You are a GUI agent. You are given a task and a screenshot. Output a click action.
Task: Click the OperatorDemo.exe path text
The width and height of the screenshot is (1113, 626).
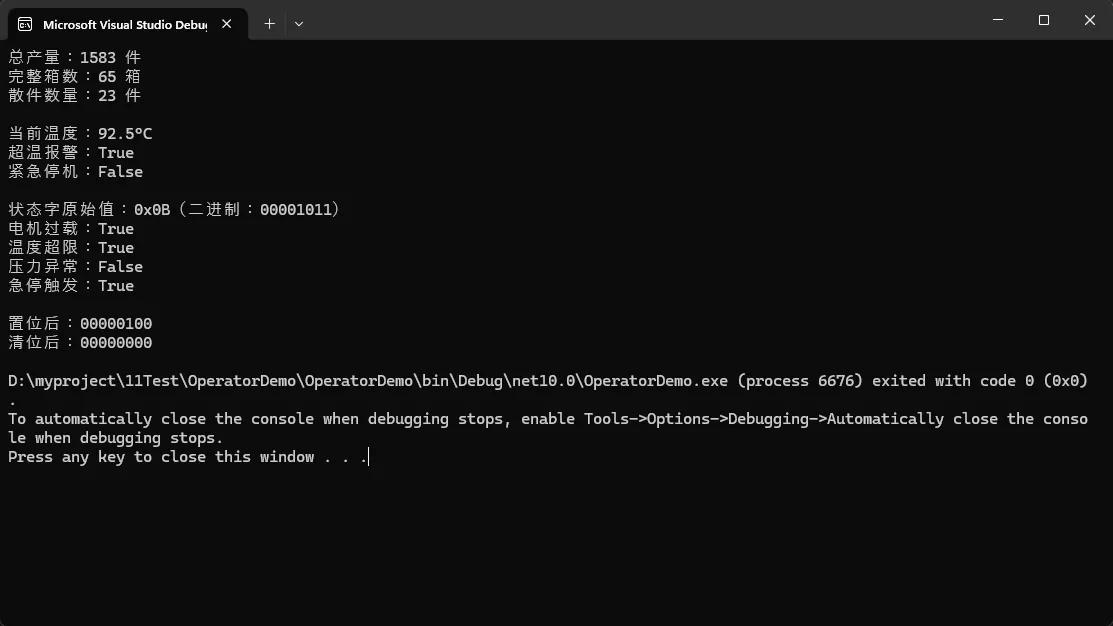click(368, 381)
